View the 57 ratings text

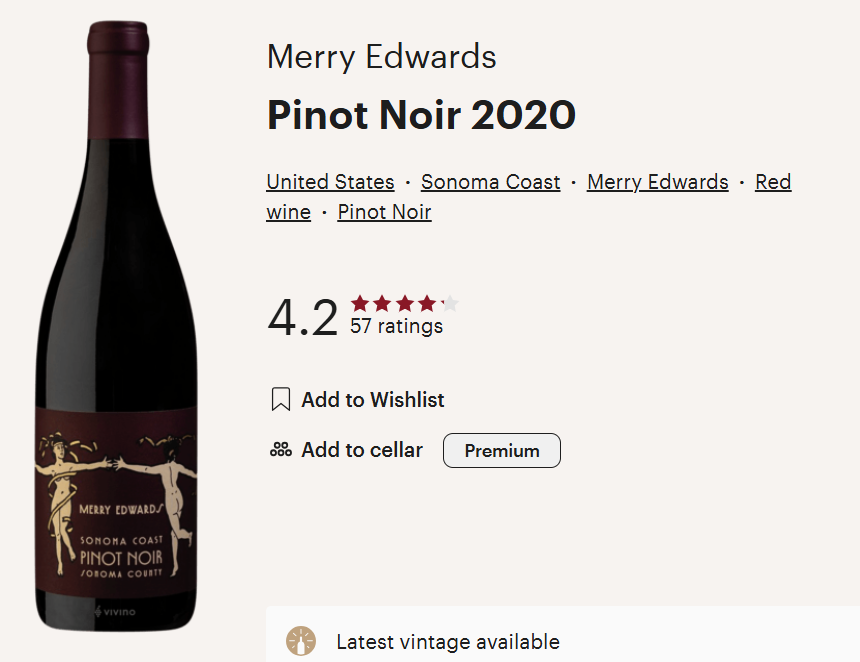point(397,326)
